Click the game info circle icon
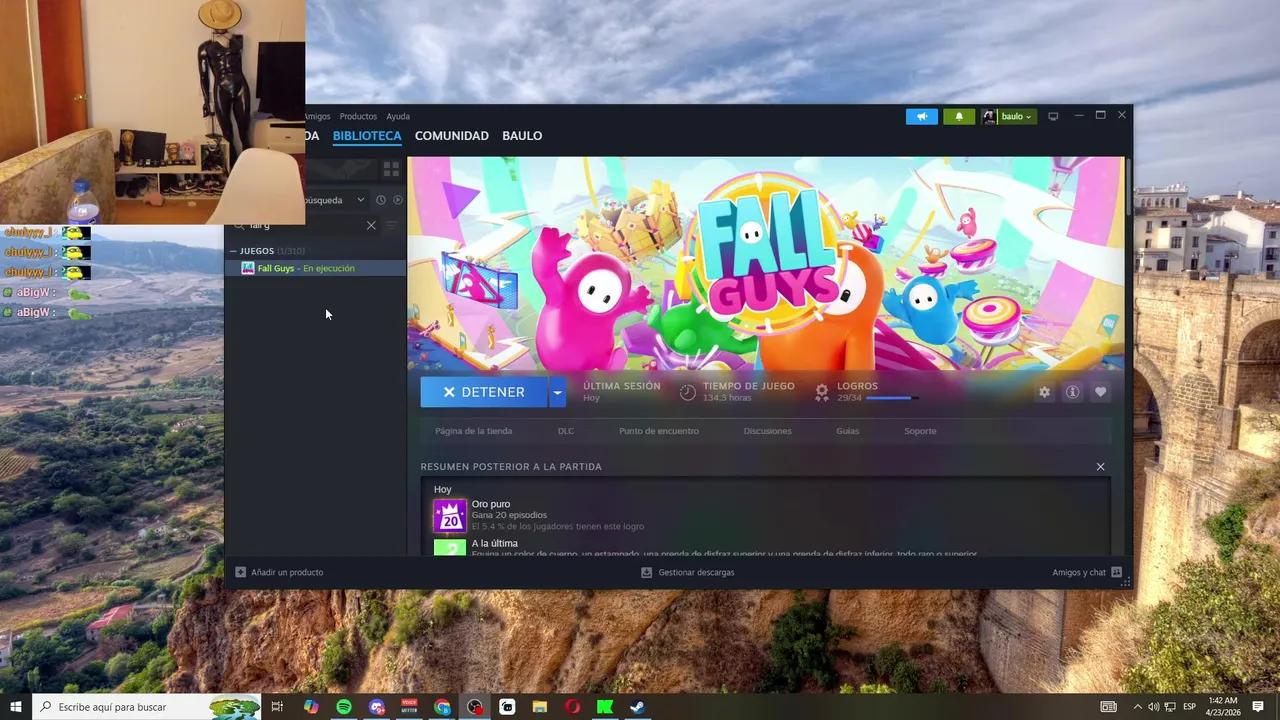Image resolution: width=1280 pixels, height=720 pixels. (1072, 392)
